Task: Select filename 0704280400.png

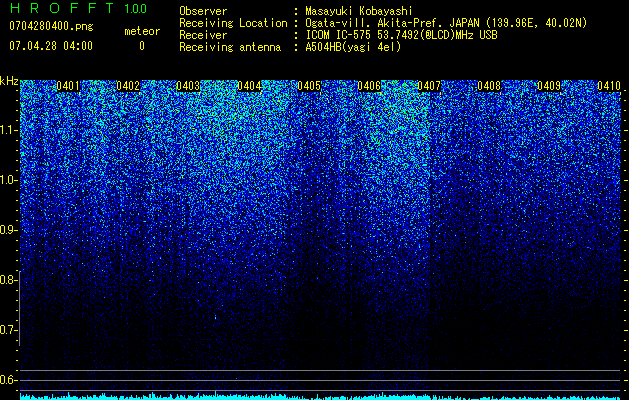Action: tap(51, 27)
